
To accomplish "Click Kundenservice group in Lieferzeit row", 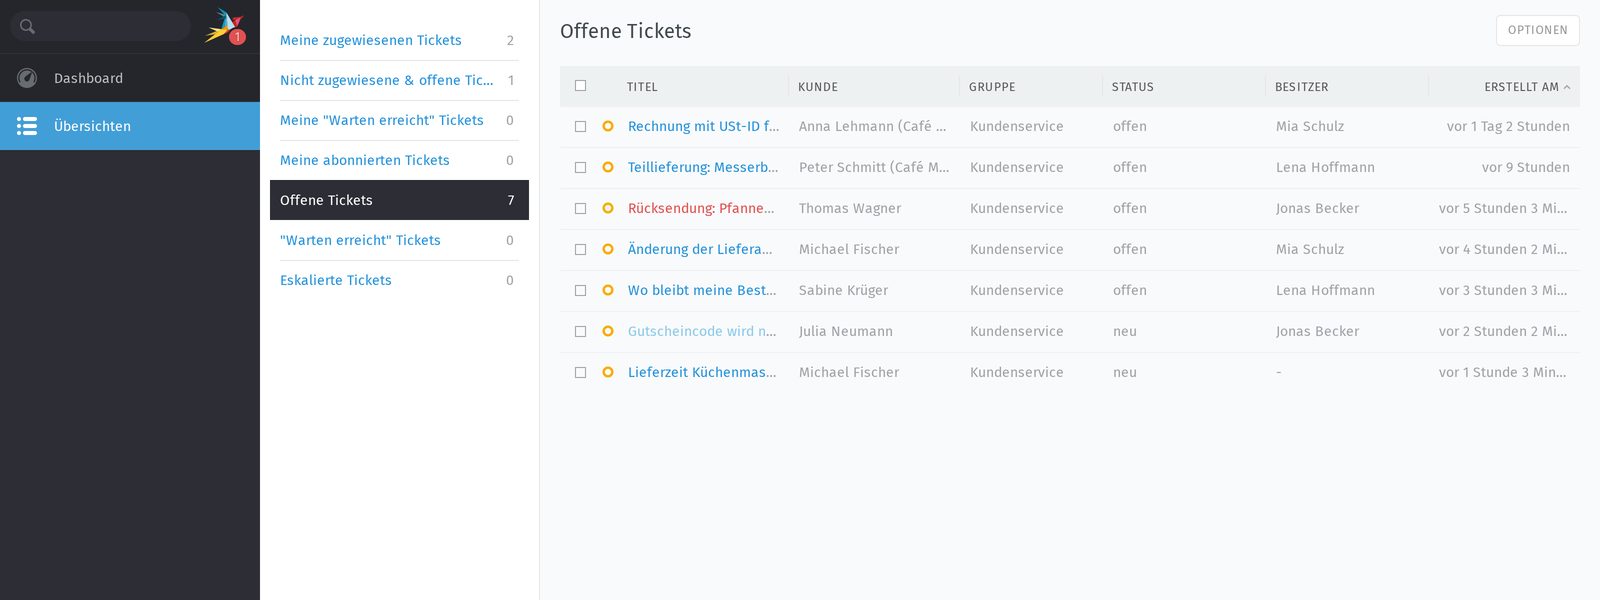I will (x=1017, y=372).
